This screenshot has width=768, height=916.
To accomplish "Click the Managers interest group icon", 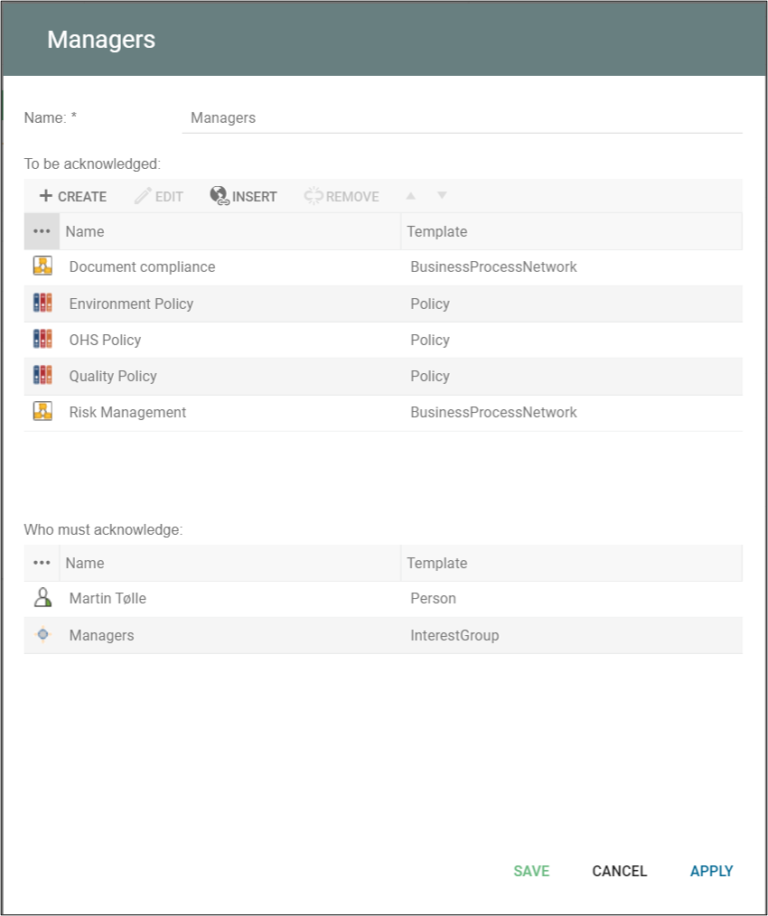I will (42, 635).
